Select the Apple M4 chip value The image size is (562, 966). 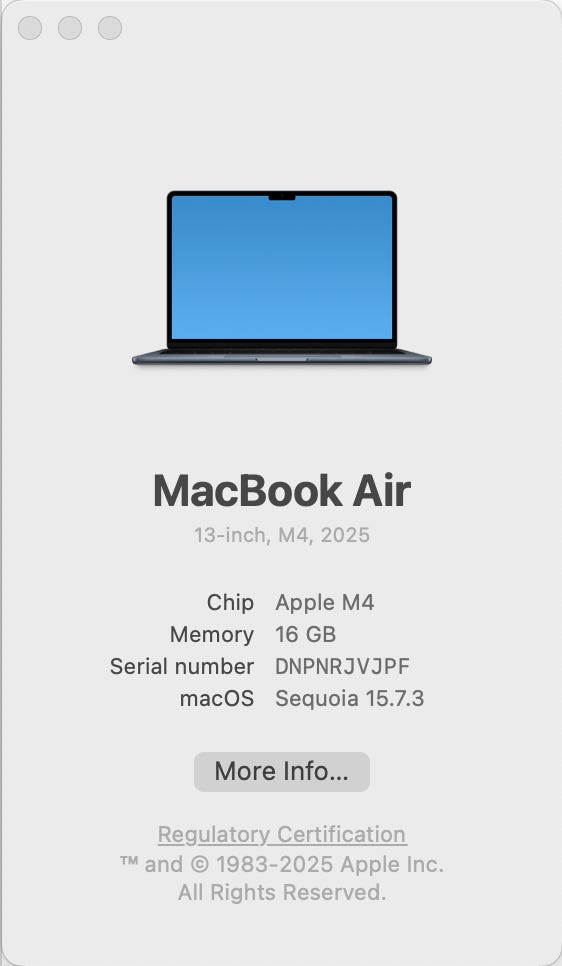[325, 603]
